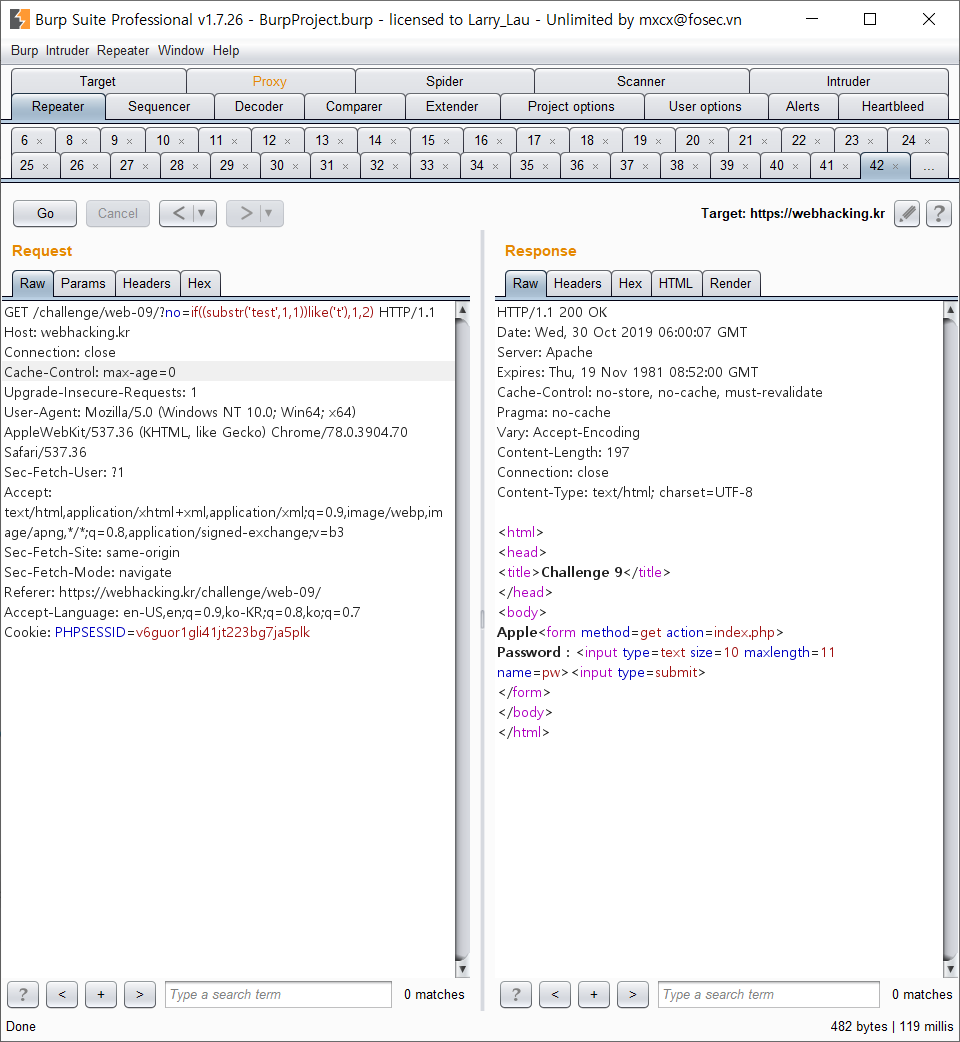960x1042 pixels.
Task: Switch to the Comparer tab
Action: [x=354, y=106]
